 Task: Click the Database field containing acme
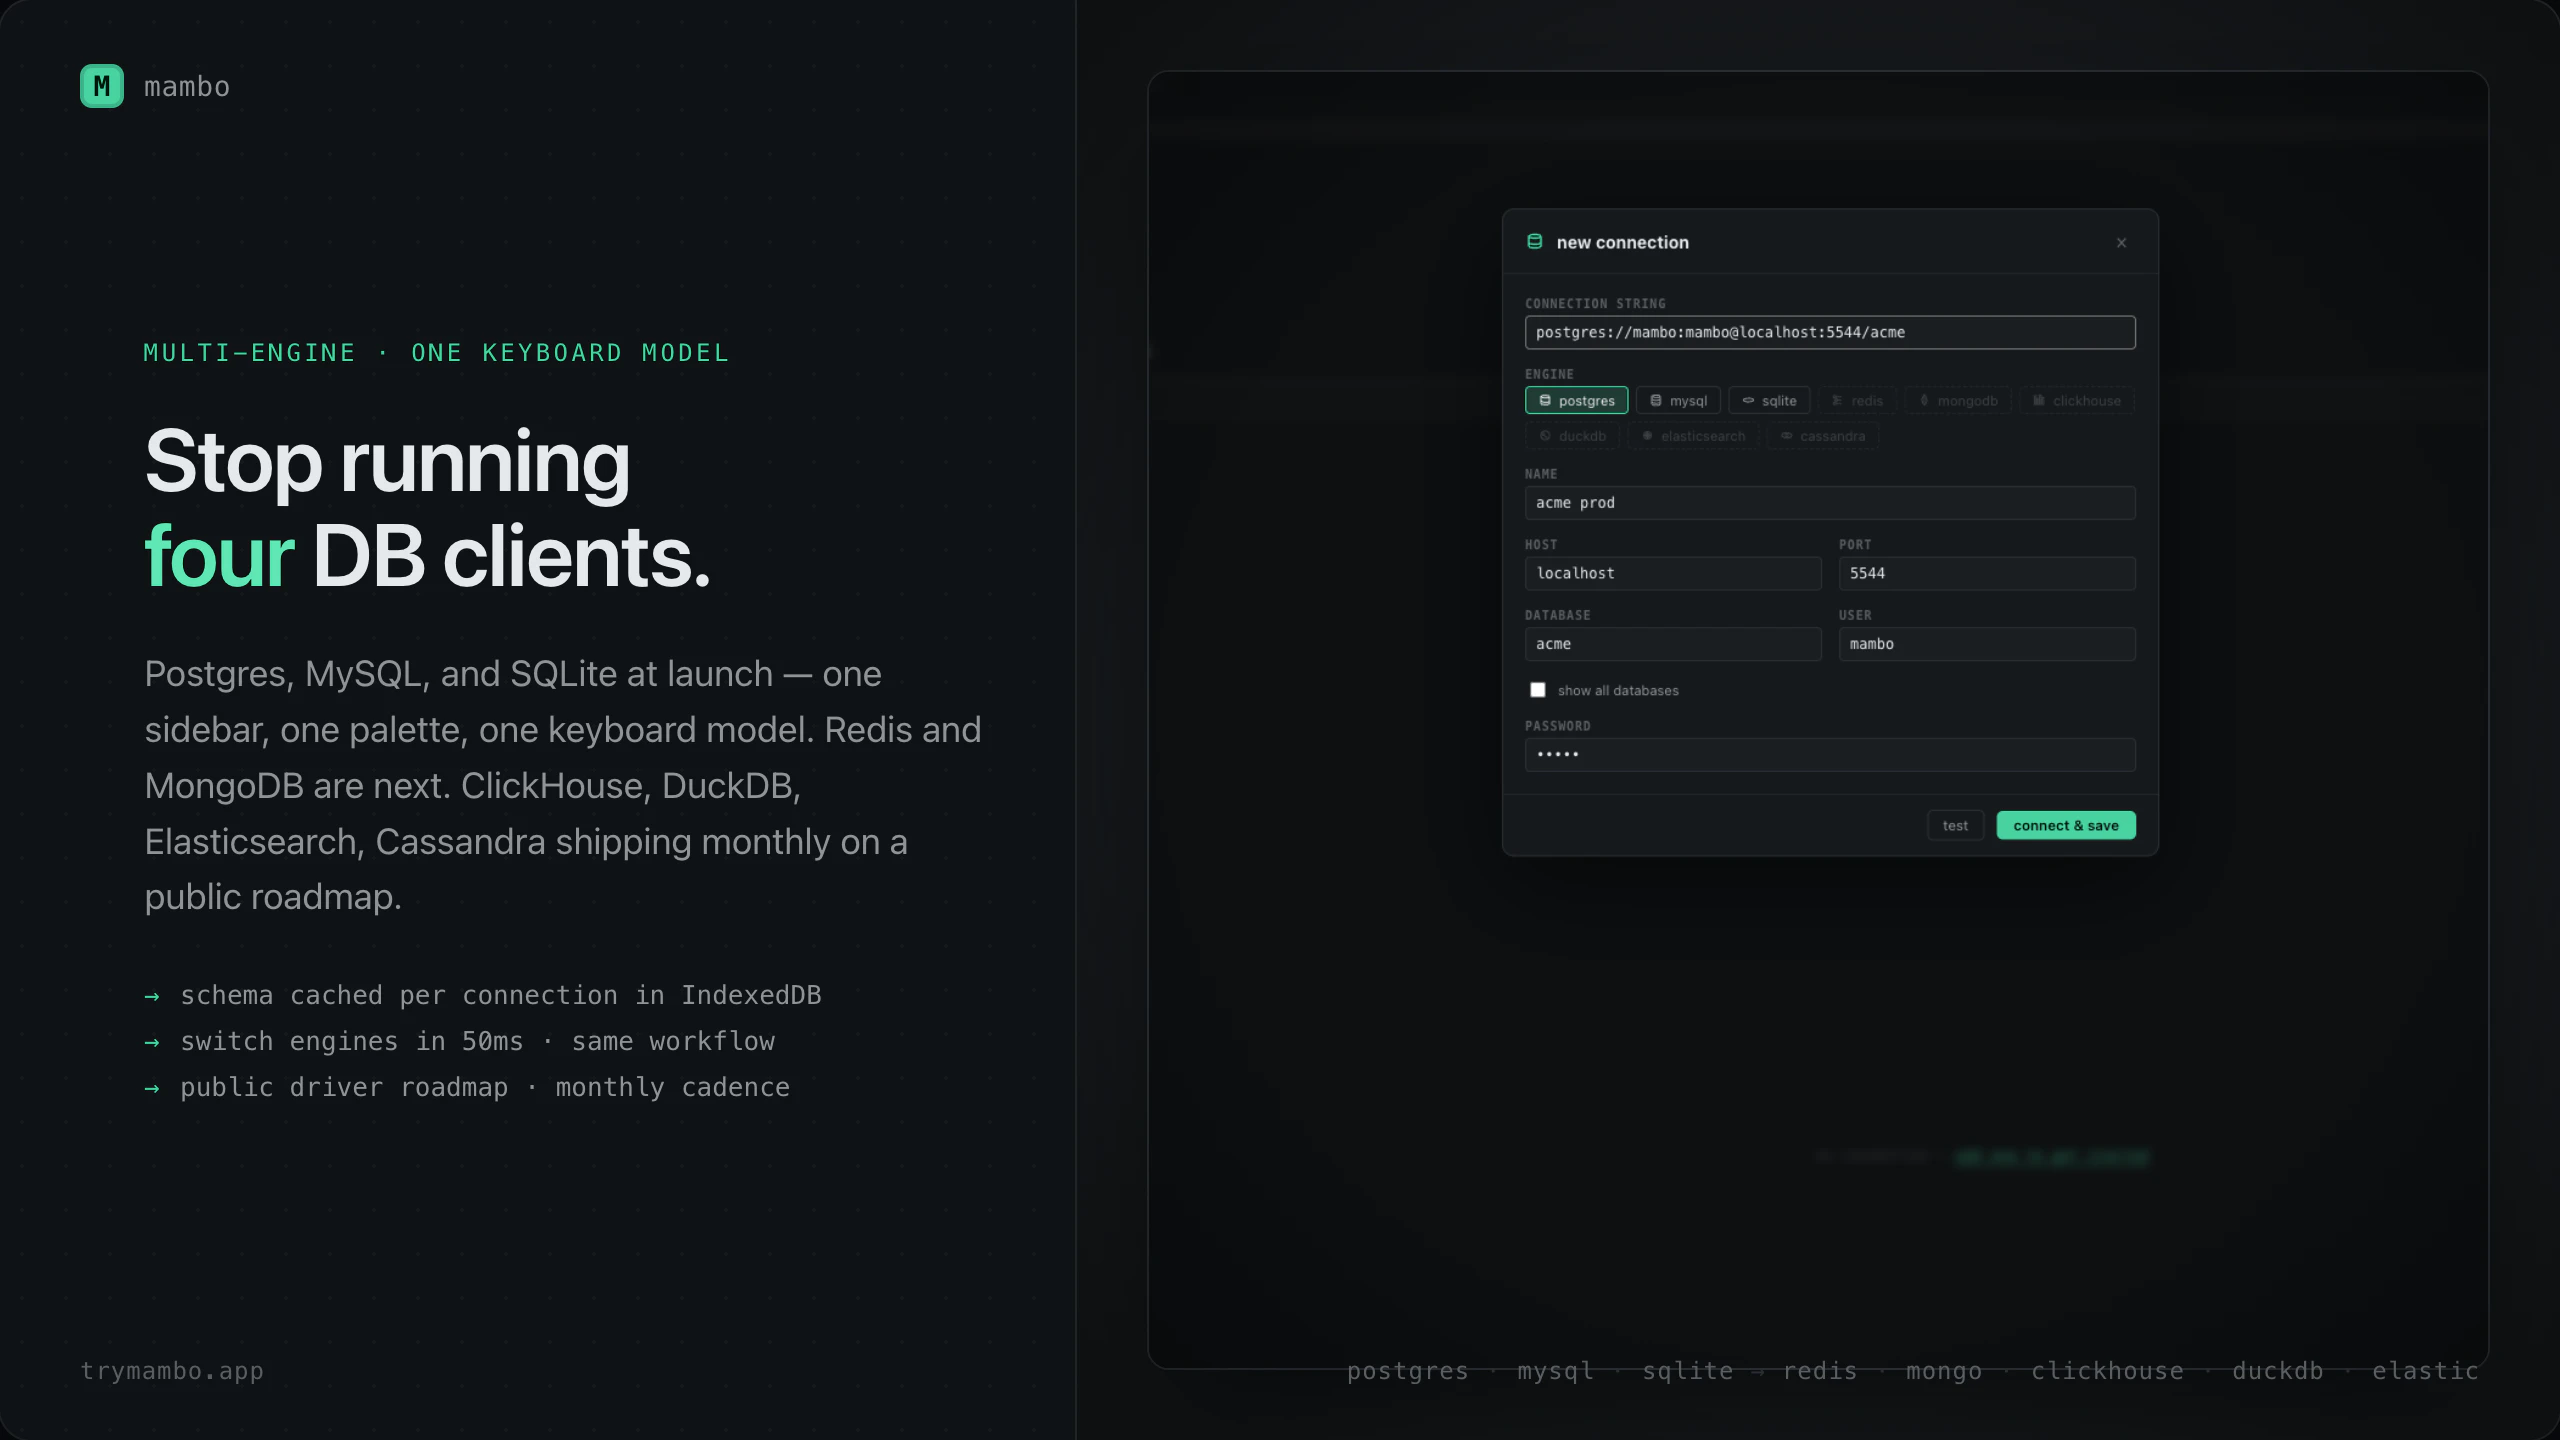(1673, 644)
